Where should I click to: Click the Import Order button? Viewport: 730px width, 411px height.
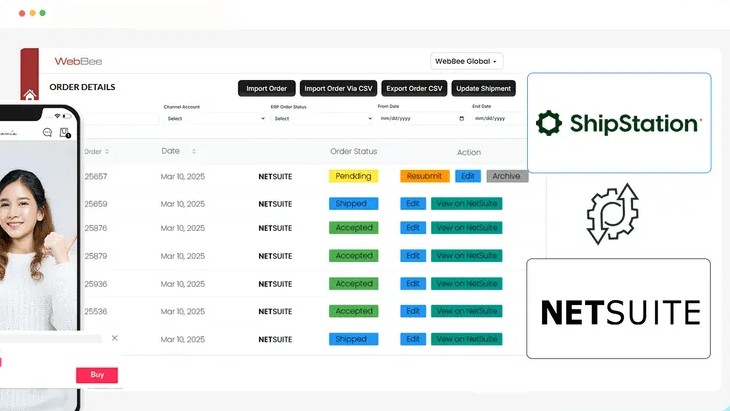pyautogui.click(x=266, y=88)
